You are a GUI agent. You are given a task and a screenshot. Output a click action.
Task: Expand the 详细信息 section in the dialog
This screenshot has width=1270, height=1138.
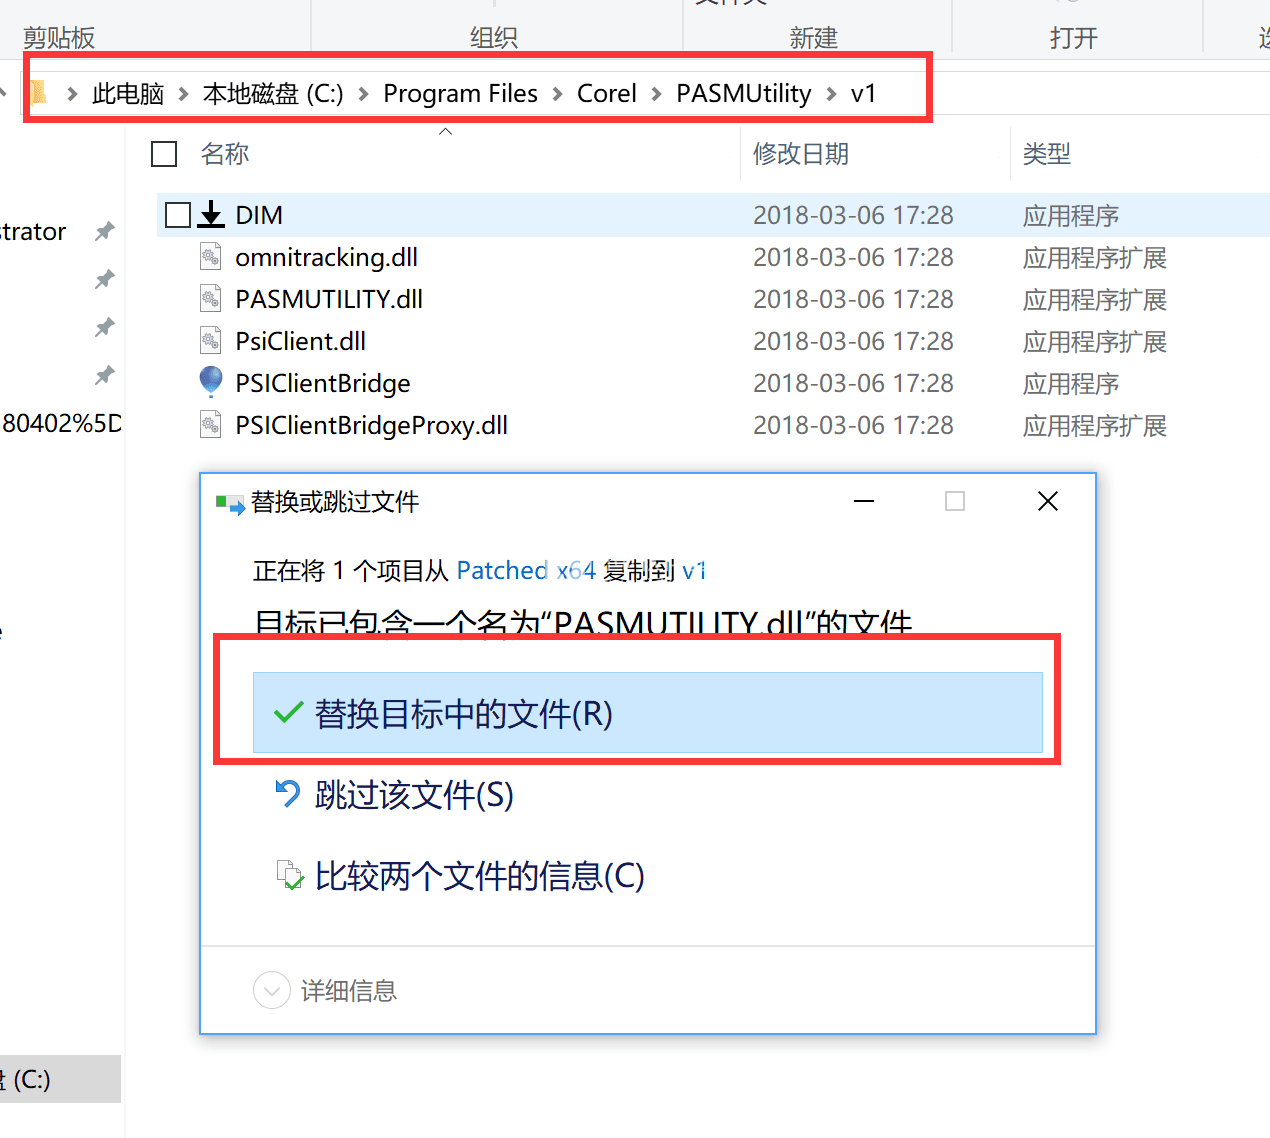pyautogui.click(x=271, y=990)
